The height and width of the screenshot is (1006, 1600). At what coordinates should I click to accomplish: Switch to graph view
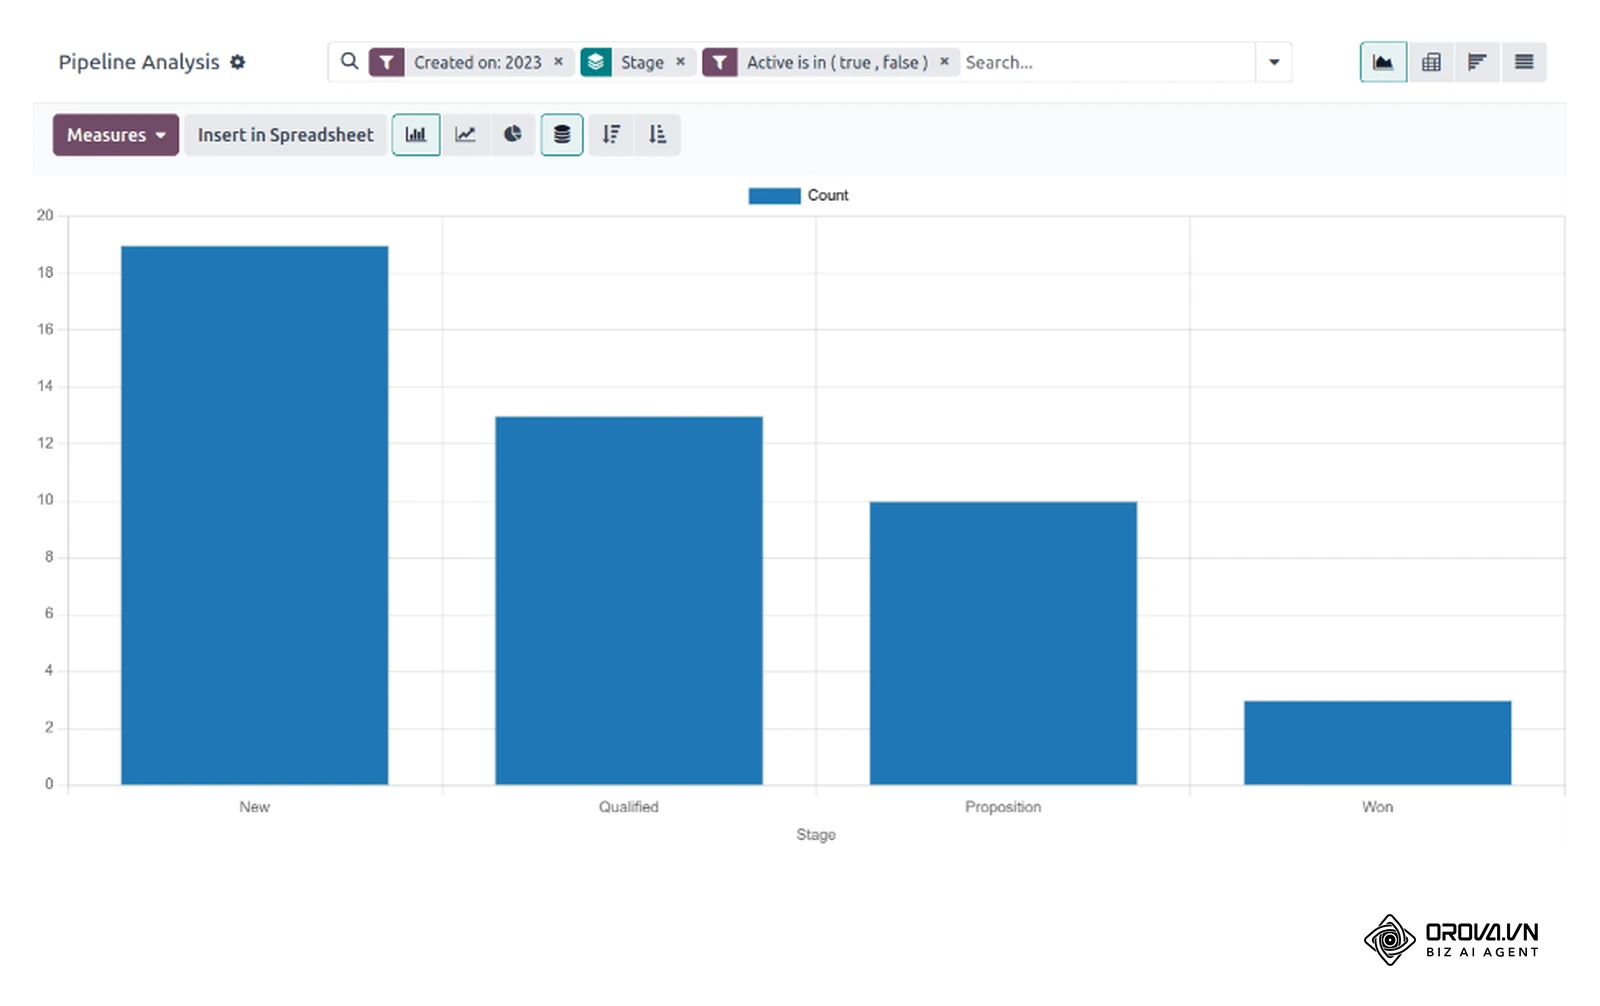(x=1383, y=62)
